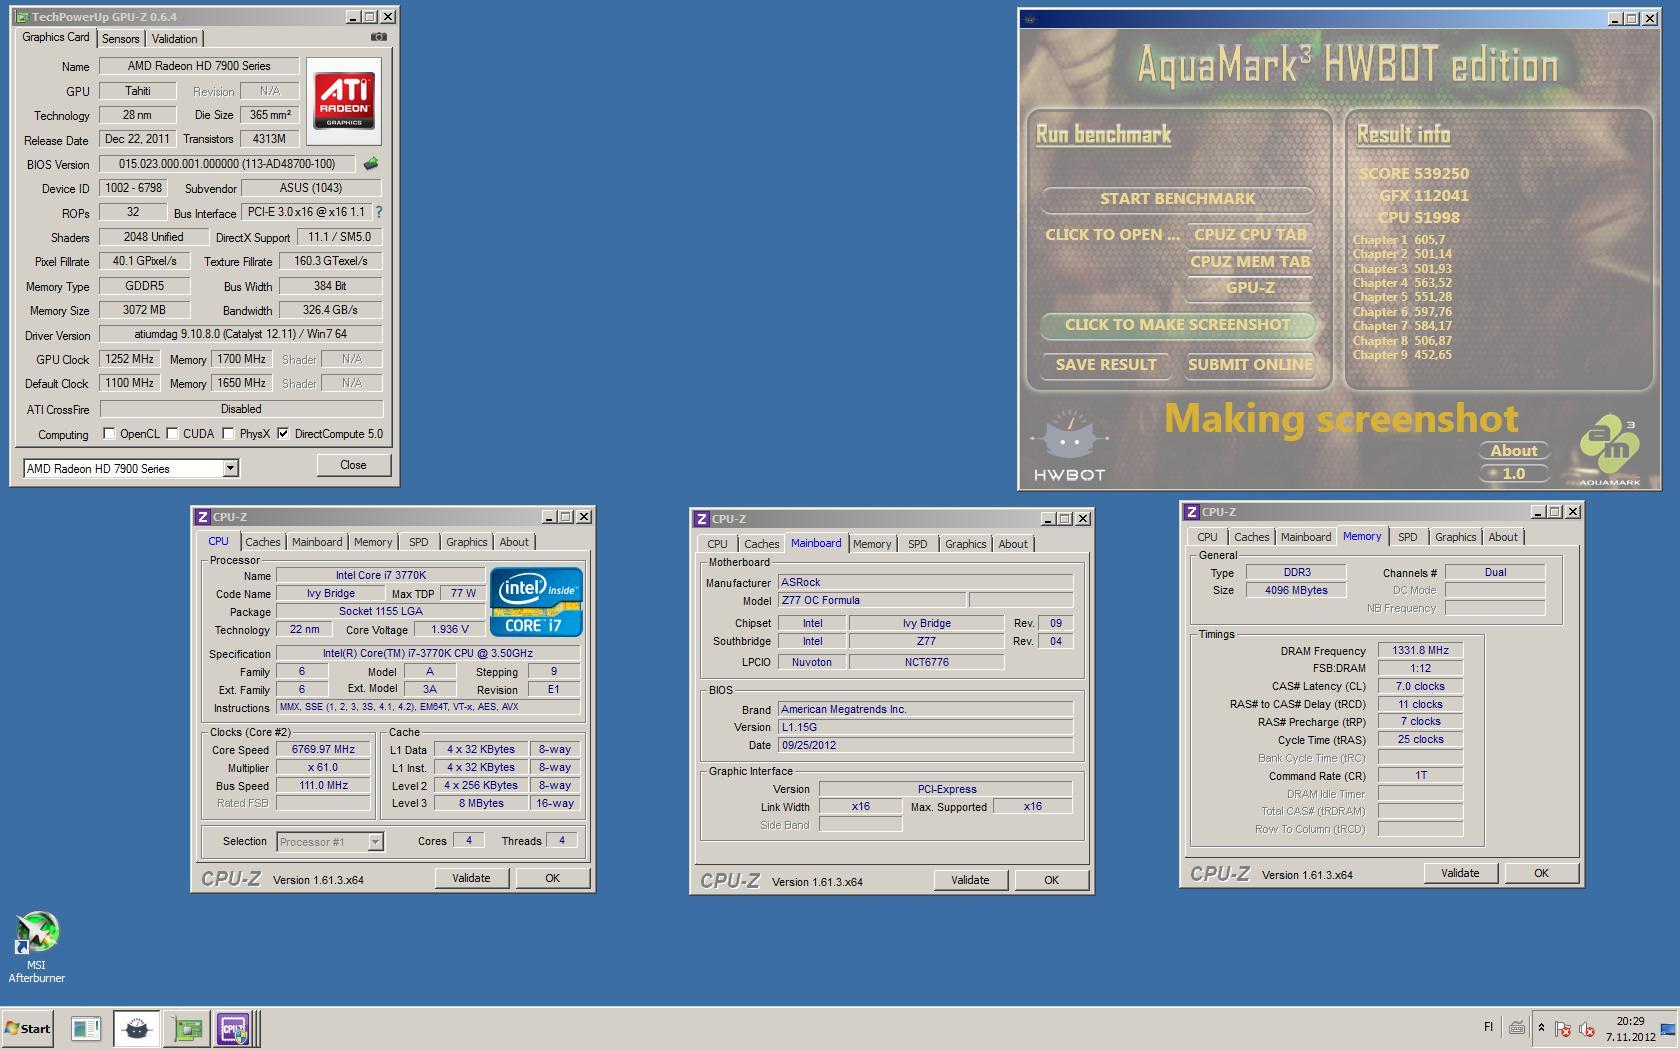Click the taskbar clock 20:29
The height and width of the screenshot is (1050, 1680).
[1630, 1021]
